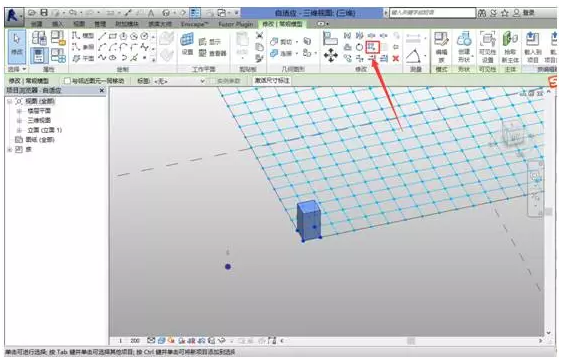The height and width of the screenshot is (360, 562).
Task: Open the Revit application menu button
Action: coord(14,16)
